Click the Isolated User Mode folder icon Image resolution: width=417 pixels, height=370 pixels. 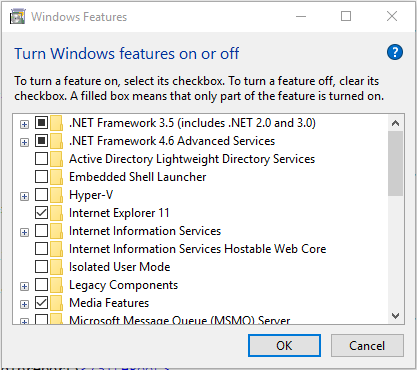point(57,267)
